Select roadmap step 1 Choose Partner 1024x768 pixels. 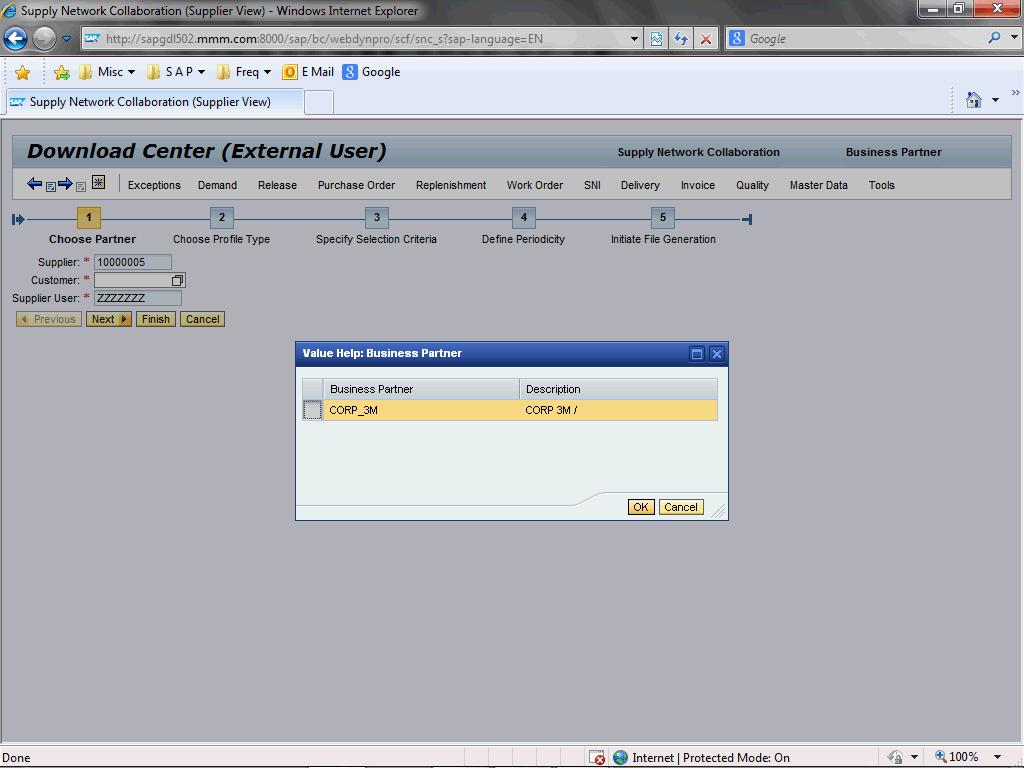[89, 217]
